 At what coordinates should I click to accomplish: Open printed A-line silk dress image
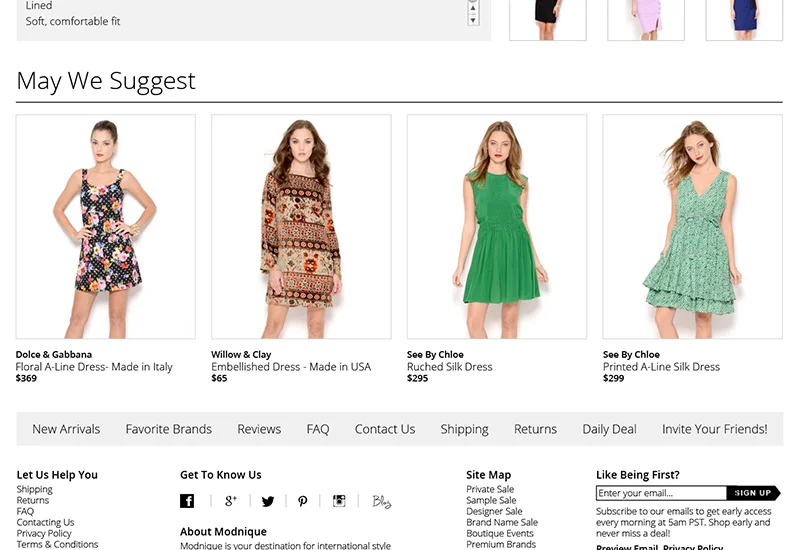[693, 227]
